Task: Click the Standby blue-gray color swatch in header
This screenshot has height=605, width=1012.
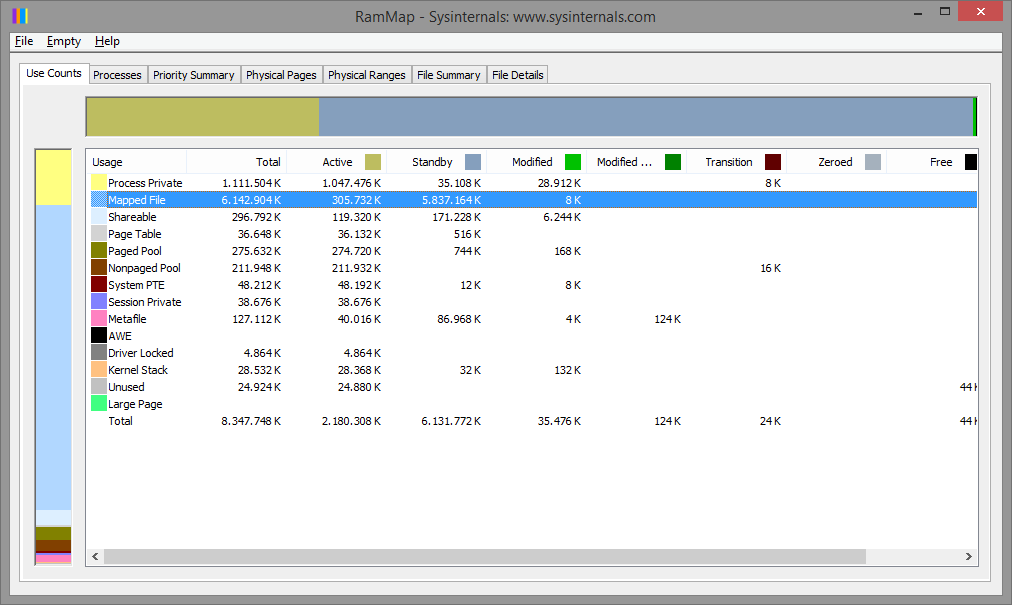Action: (473, 162)
